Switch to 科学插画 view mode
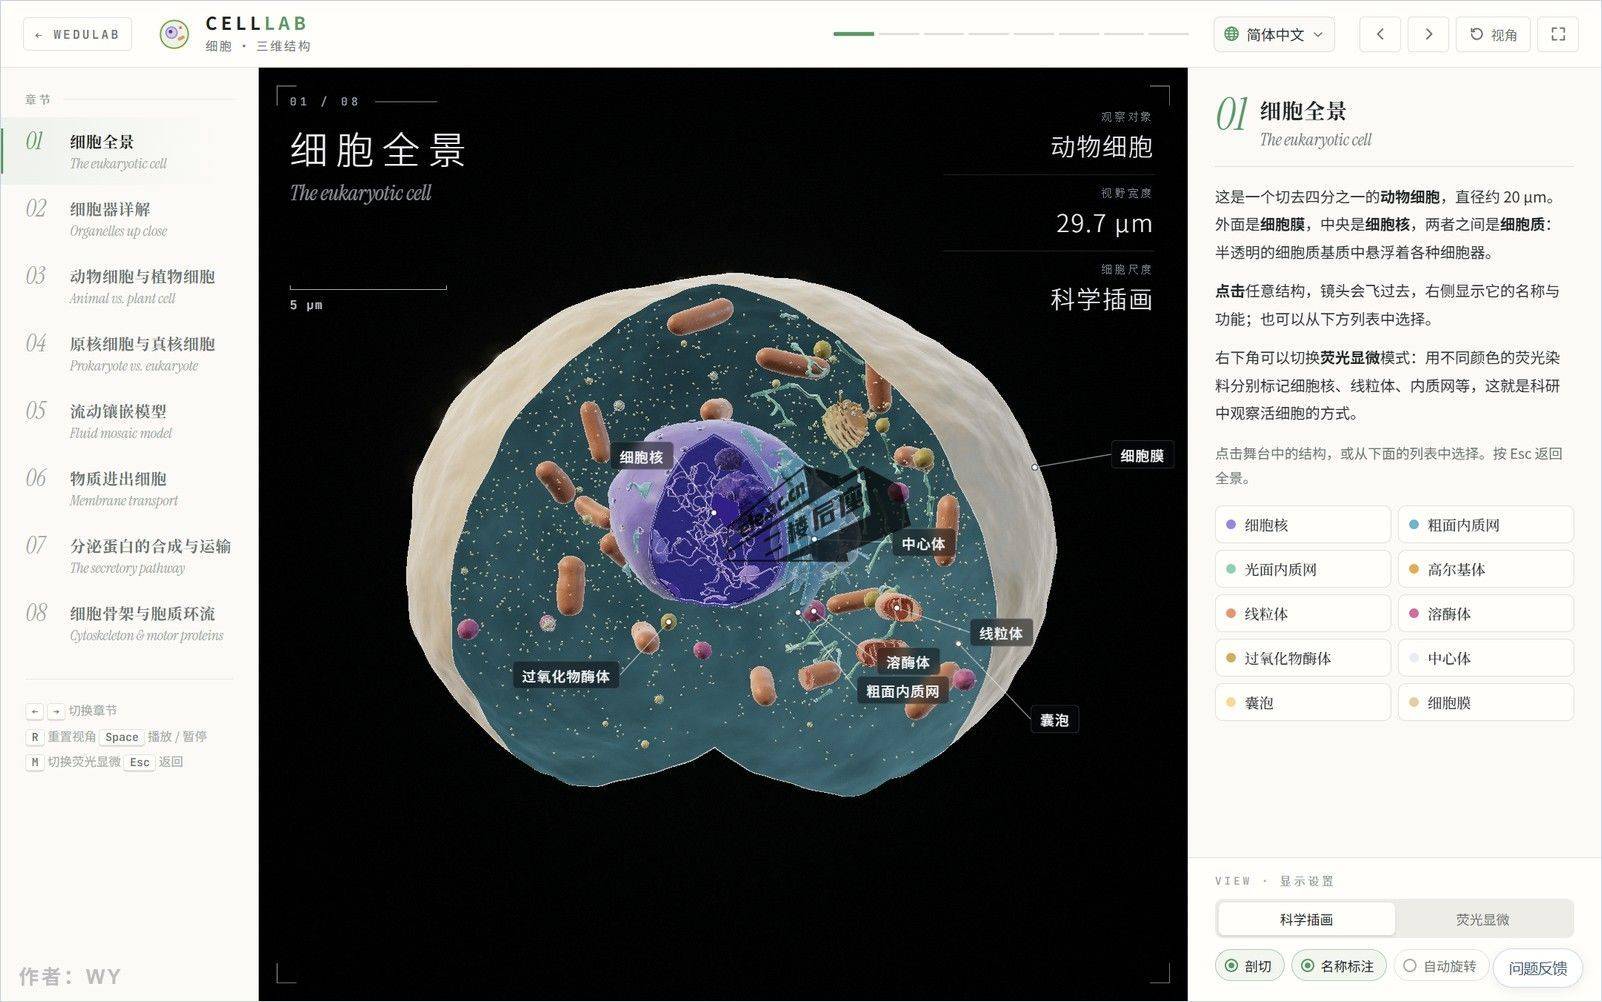The image size is (1602, 1002). 1306,919
